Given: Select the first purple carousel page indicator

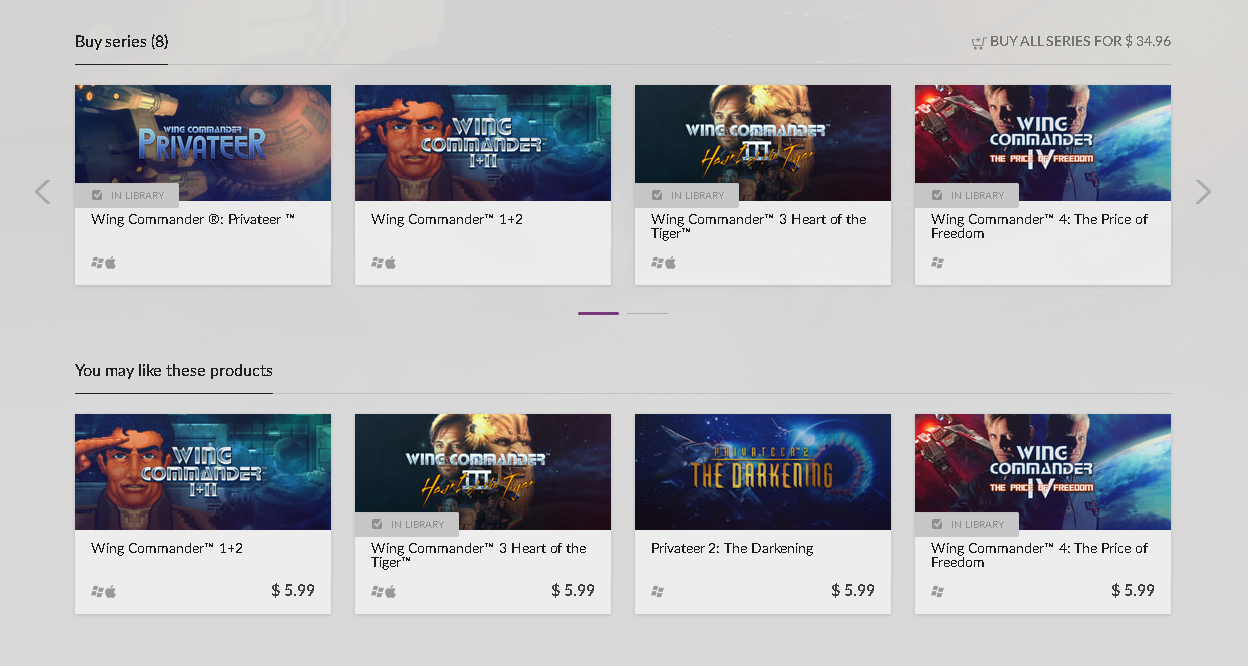Looking at the screenshot, I should pyautogui.click(x=598, y=313).
